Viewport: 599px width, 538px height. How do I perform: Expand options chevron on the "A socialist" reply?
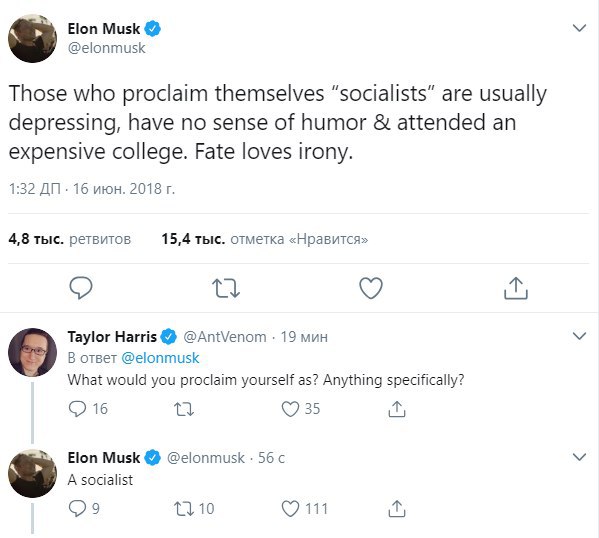[580, 457]
